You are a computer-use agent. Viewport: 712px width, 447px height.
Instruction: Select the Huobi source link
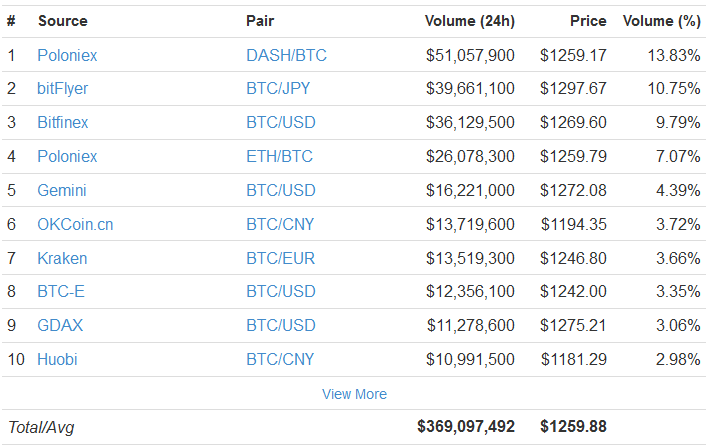[57, 359]
